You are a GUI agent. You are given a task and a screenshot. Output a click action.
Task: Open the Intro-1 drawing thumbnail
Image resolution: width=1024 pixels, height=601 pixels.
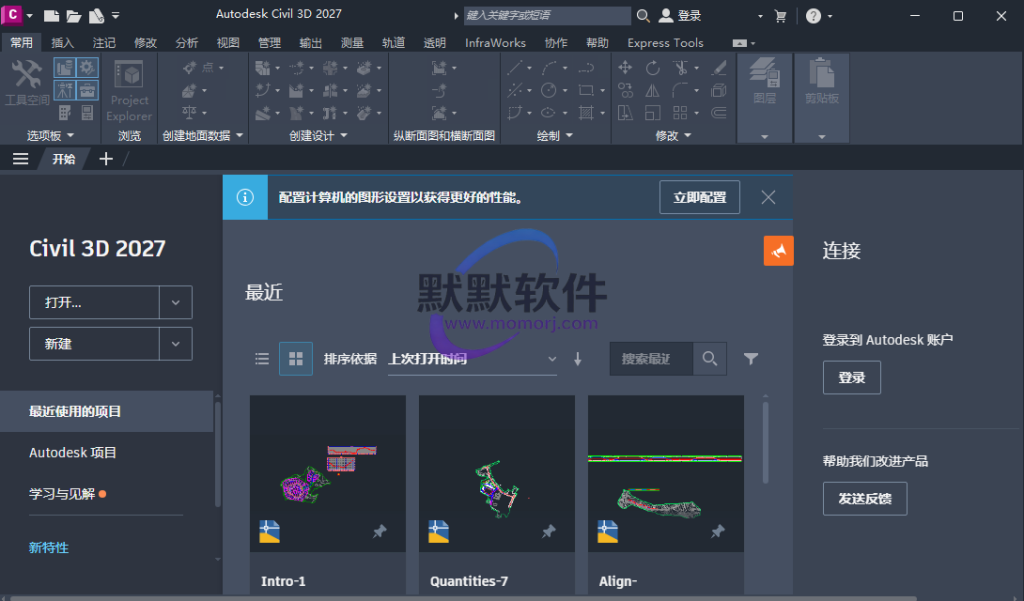point(328,473)
